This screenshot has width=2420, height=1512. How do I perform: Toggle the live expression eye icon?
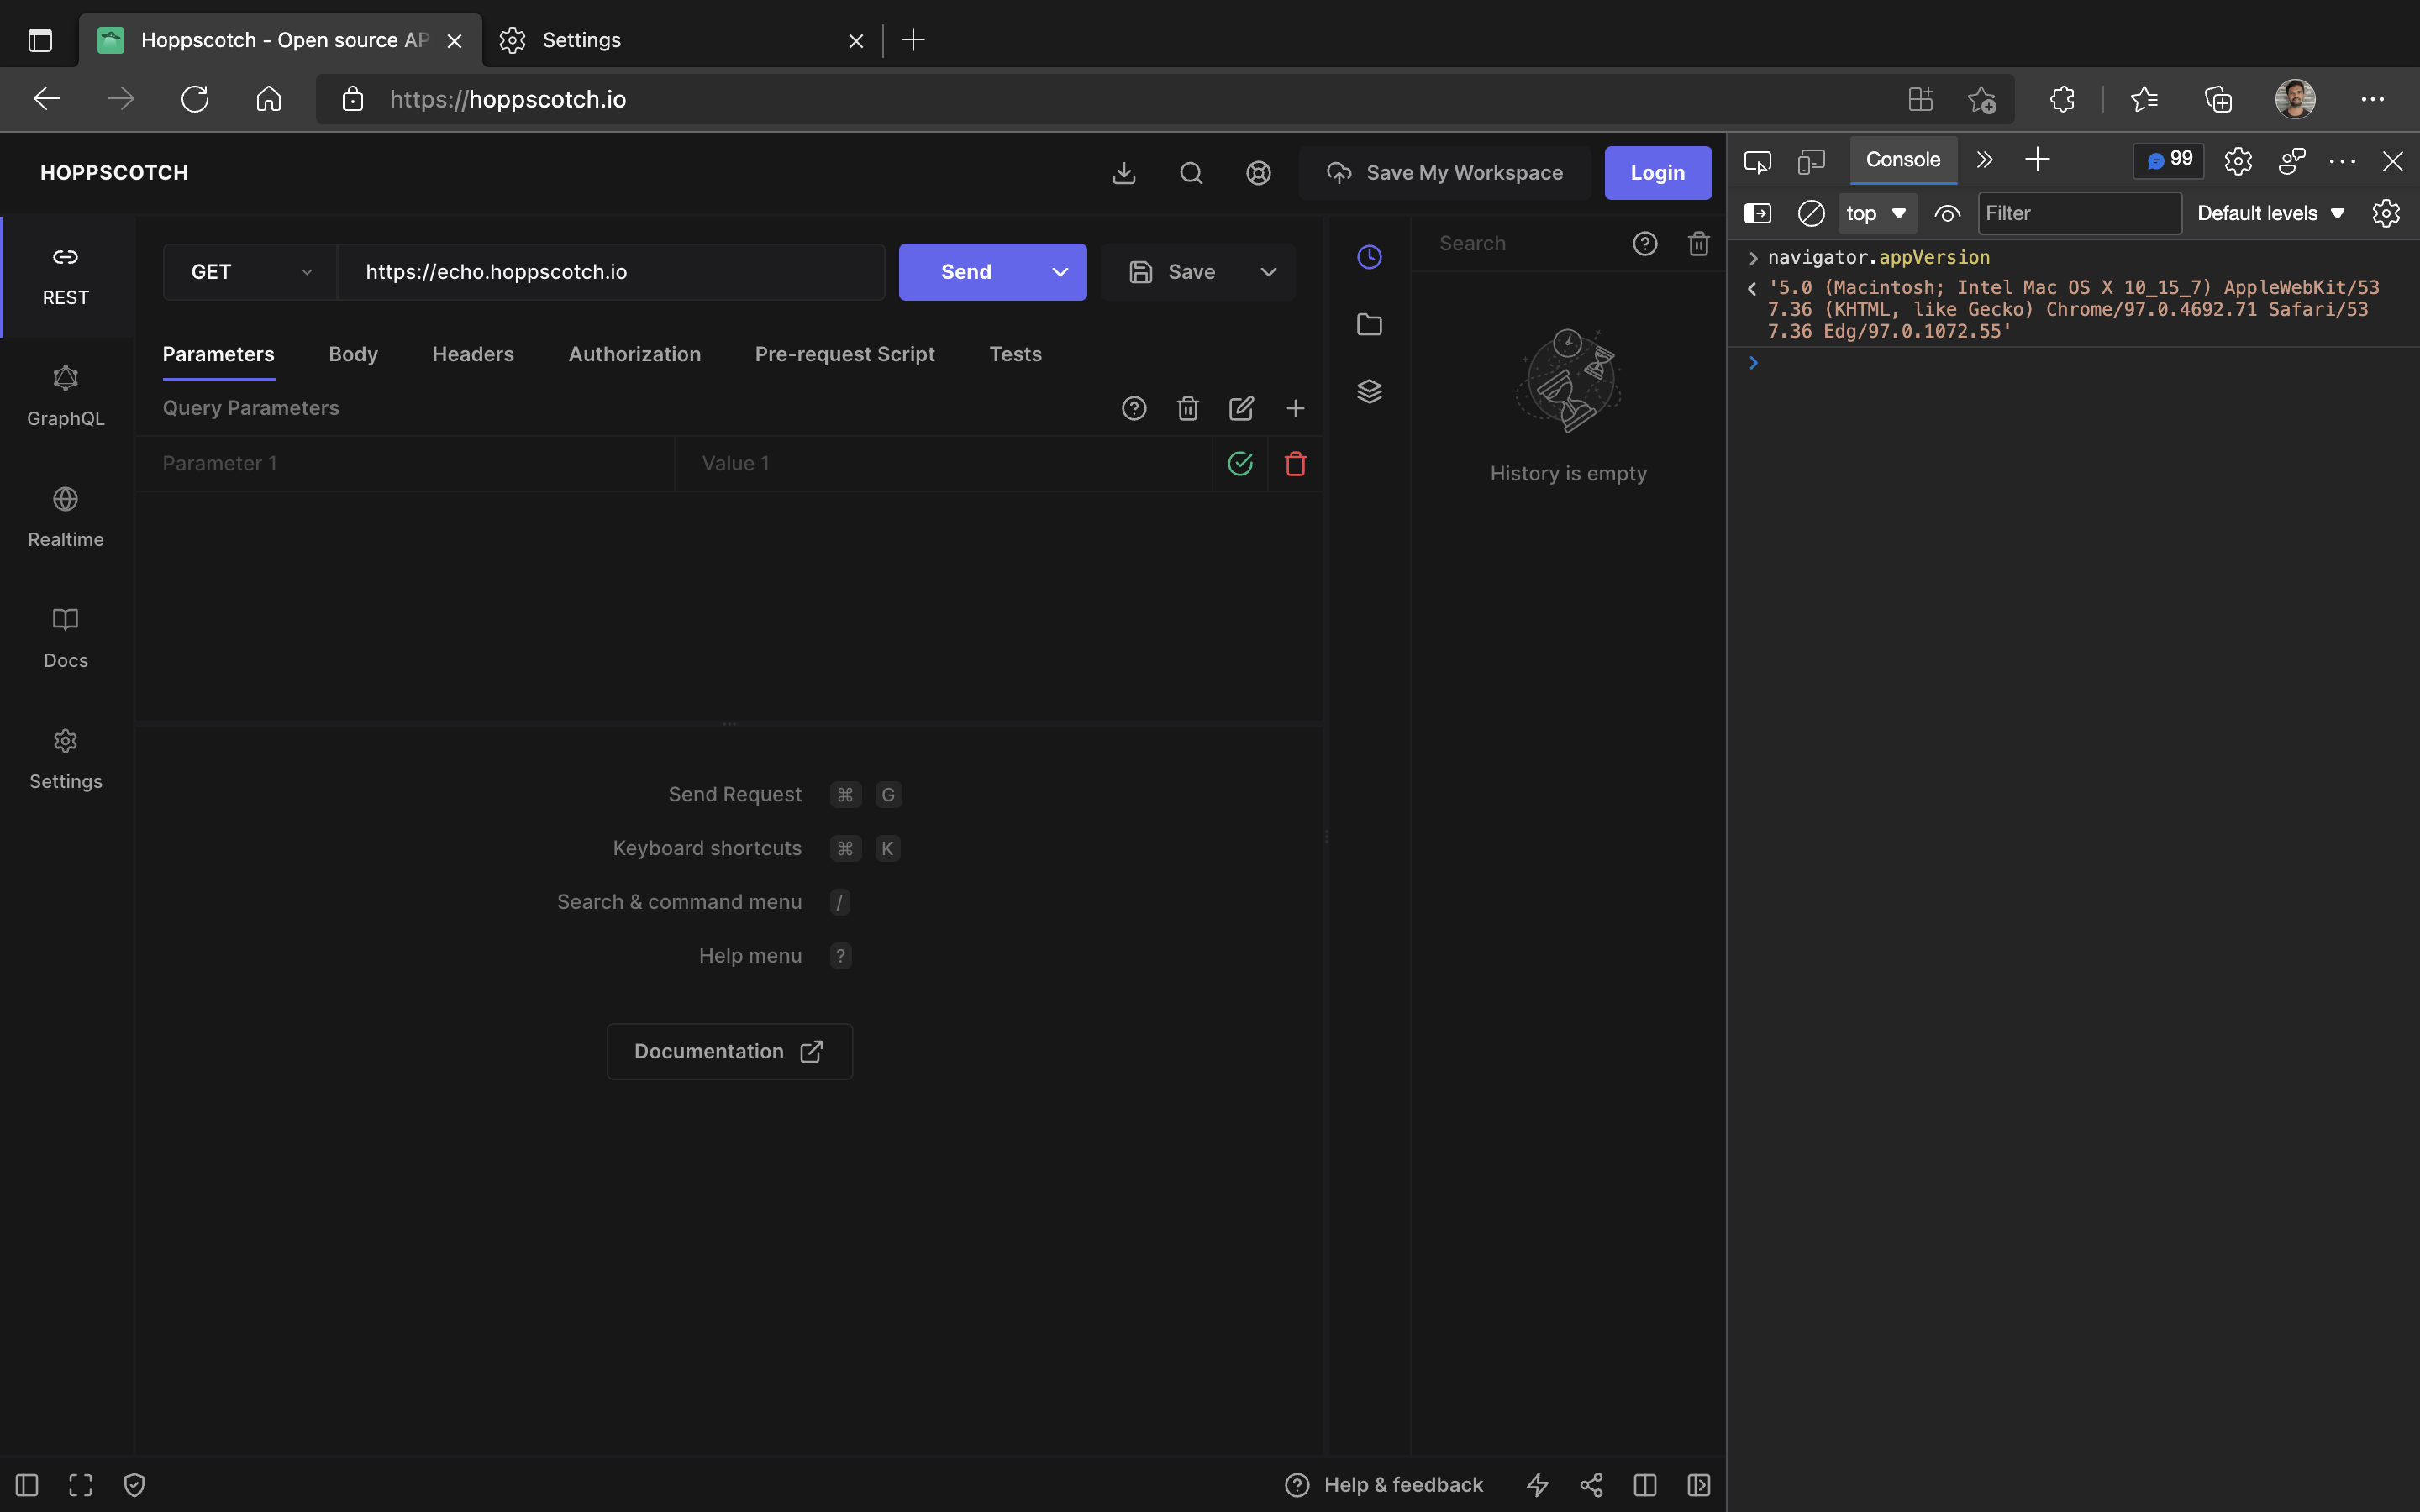pos(1946,213)
